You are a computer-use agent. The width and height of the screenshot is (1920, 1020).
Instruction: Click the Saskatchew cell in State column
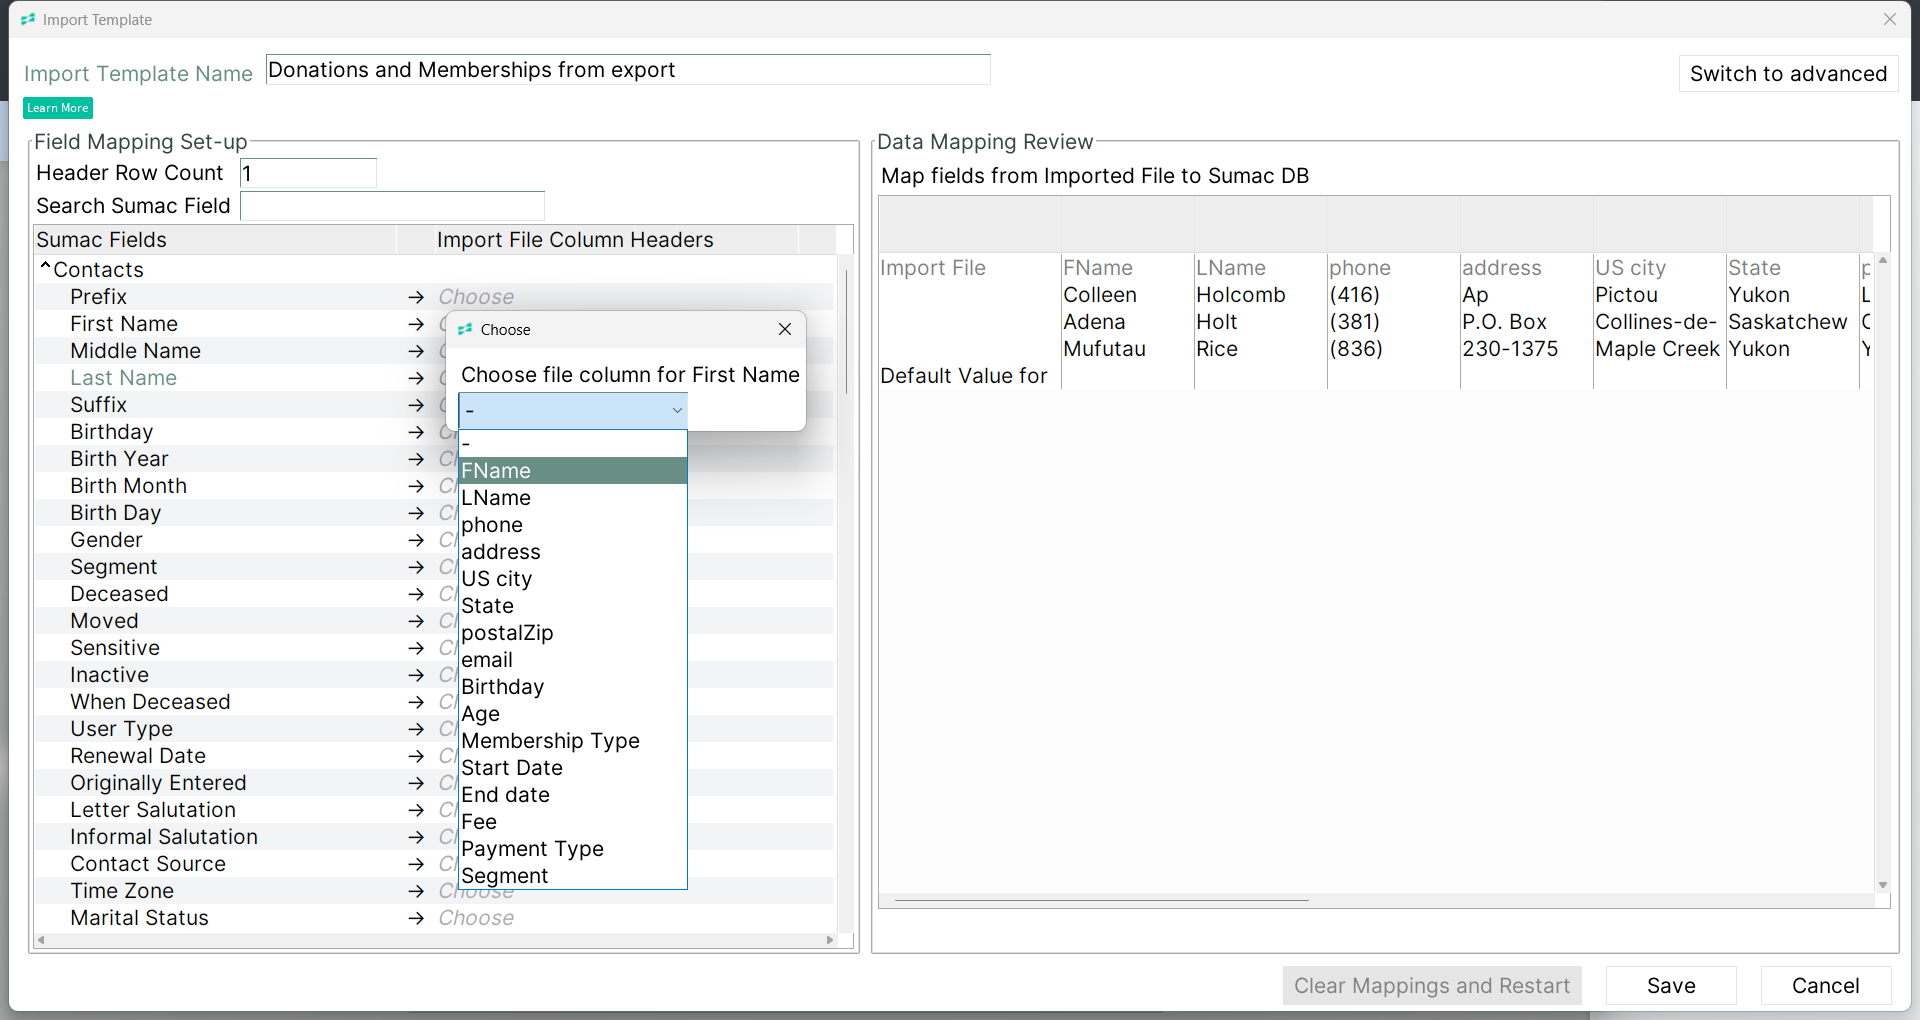click(1788, 322)
